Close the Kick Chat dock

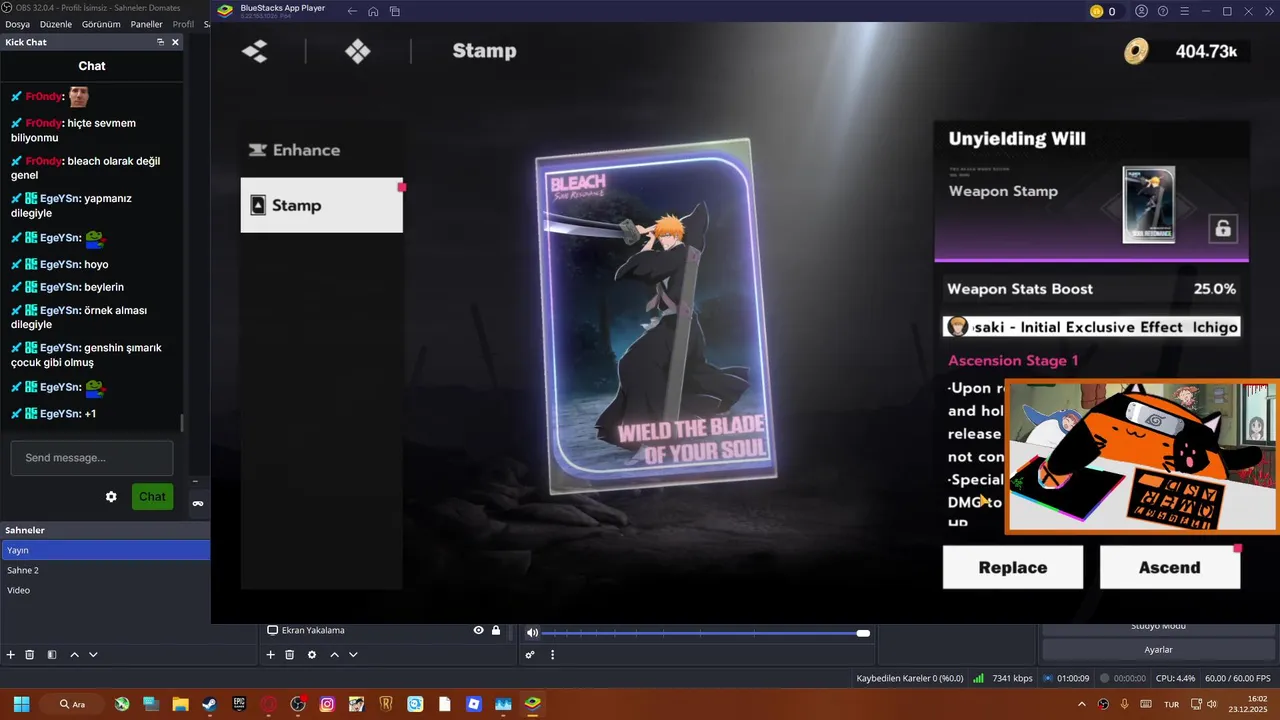point(175,42)
